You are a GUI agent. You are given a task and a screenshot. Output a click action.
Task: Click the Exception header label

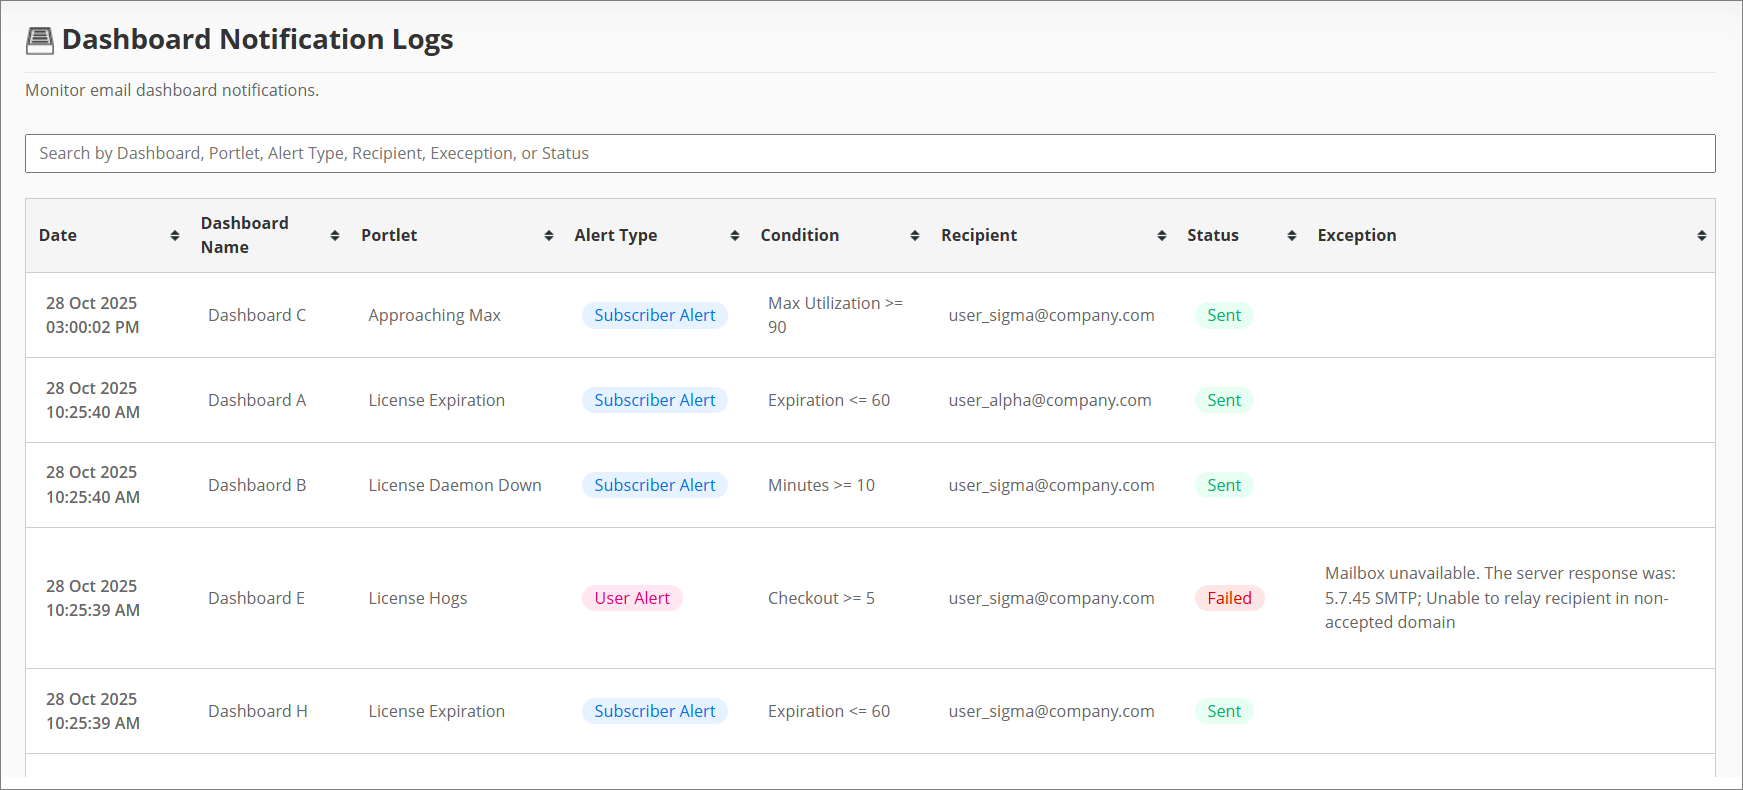(x=1357, y=235)
